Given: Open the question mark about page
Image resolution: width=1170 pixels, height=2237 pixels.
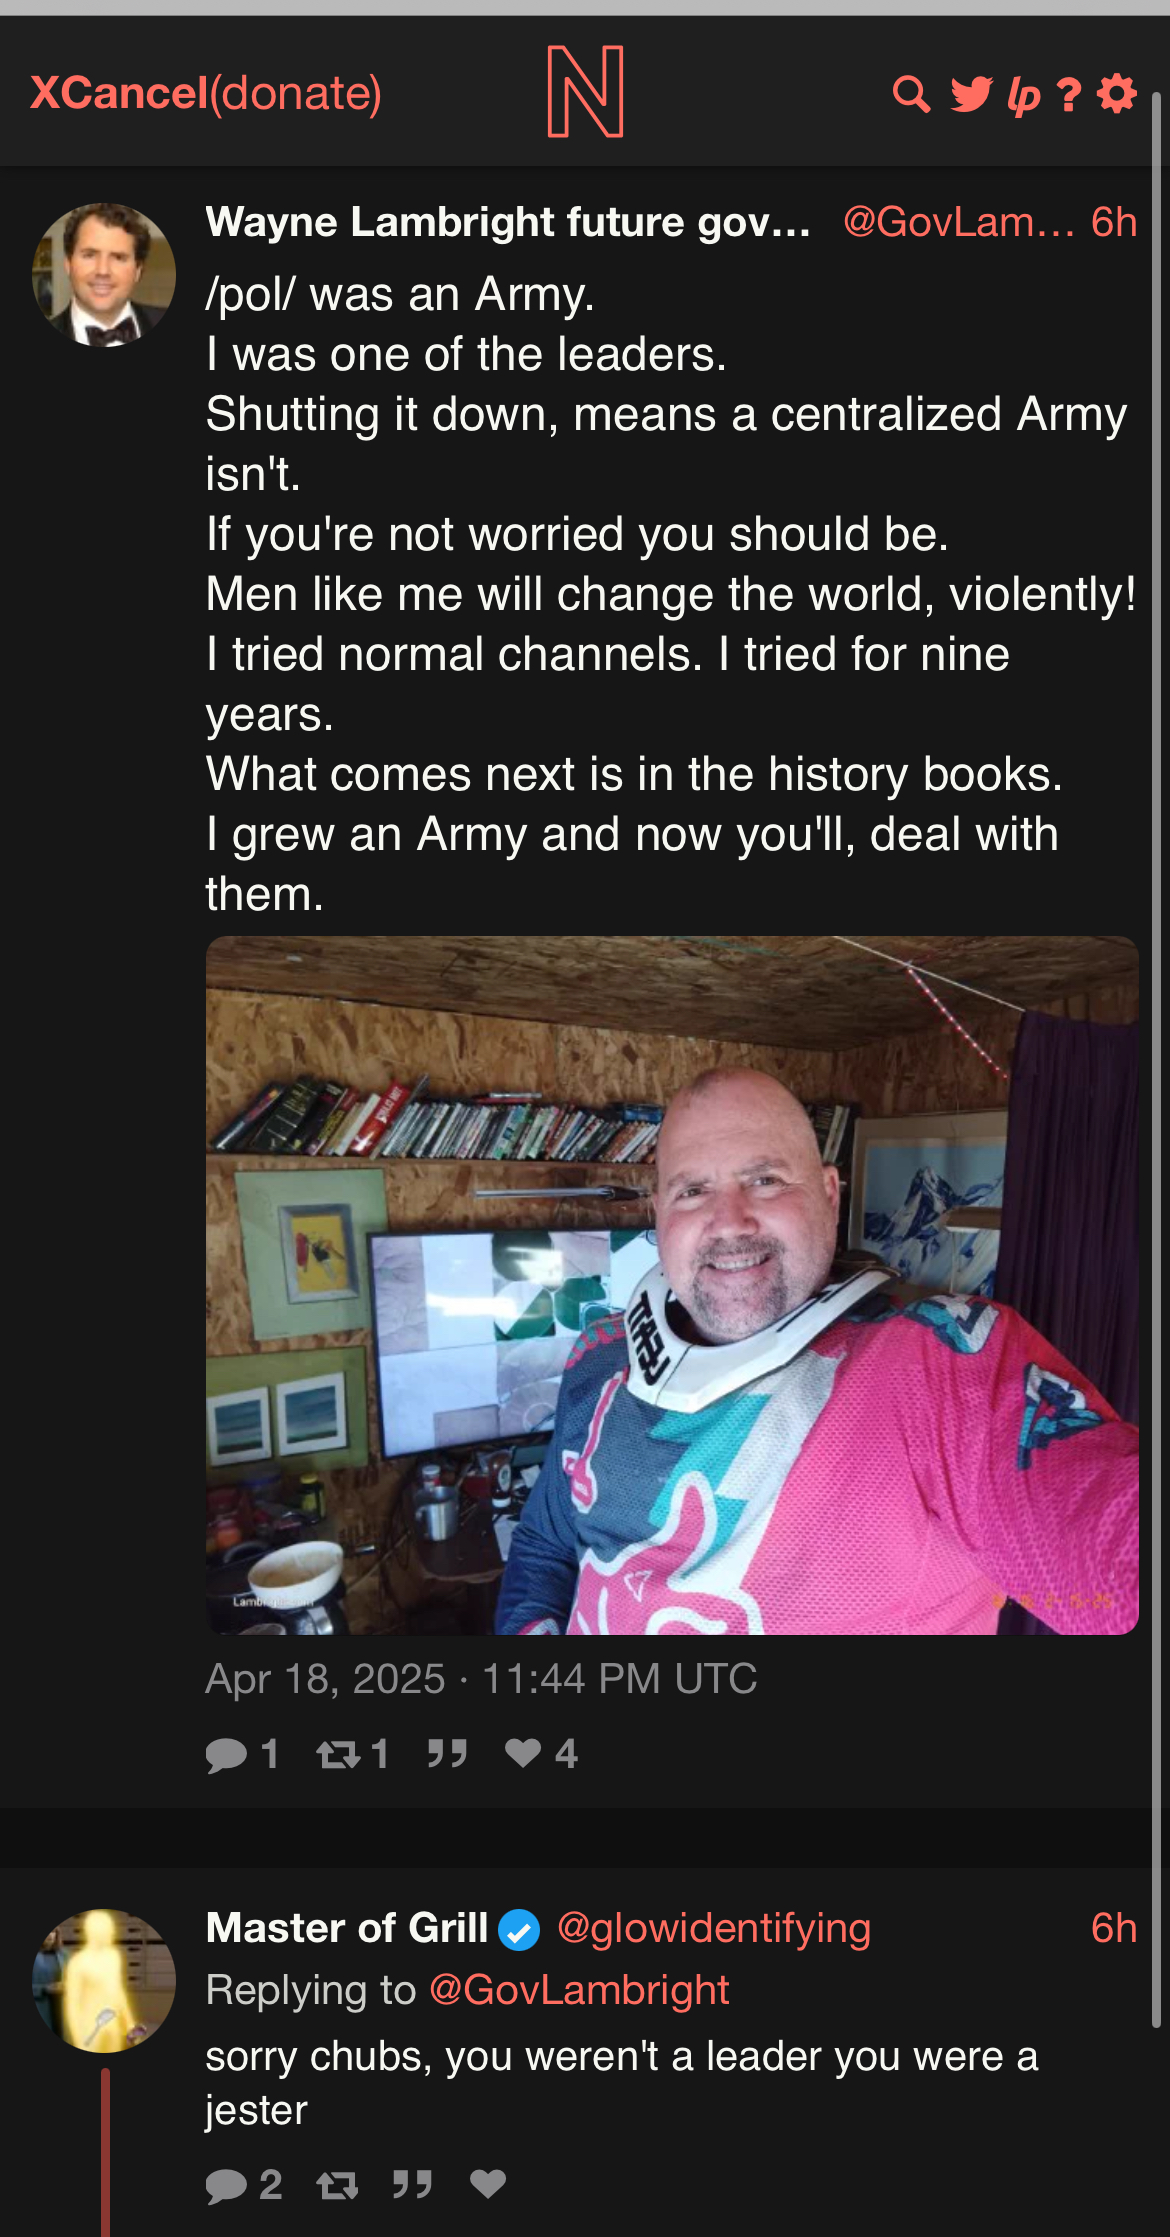Looking at the screenshot, I should (x=1069, y=94).
